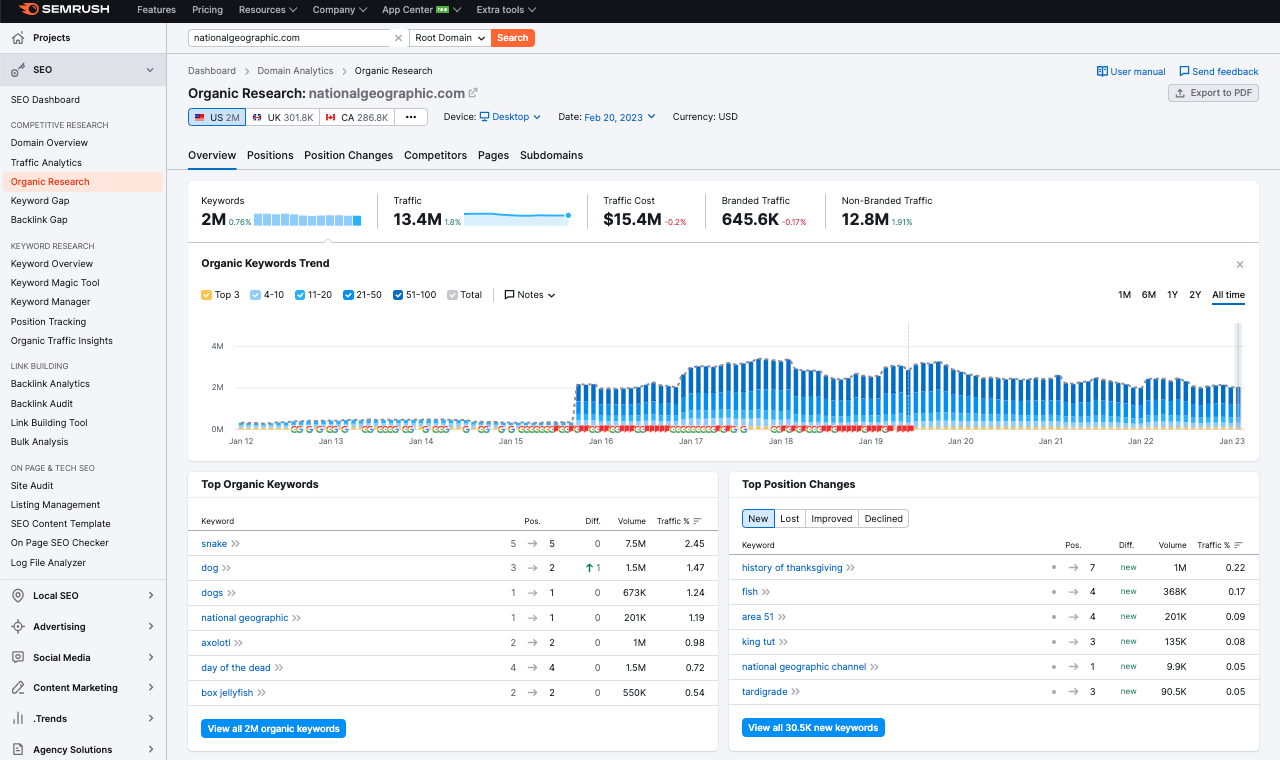1280x760 pixels.
Task: Toggle the 21-50 positions checkbox
Action: coord(348,295)
